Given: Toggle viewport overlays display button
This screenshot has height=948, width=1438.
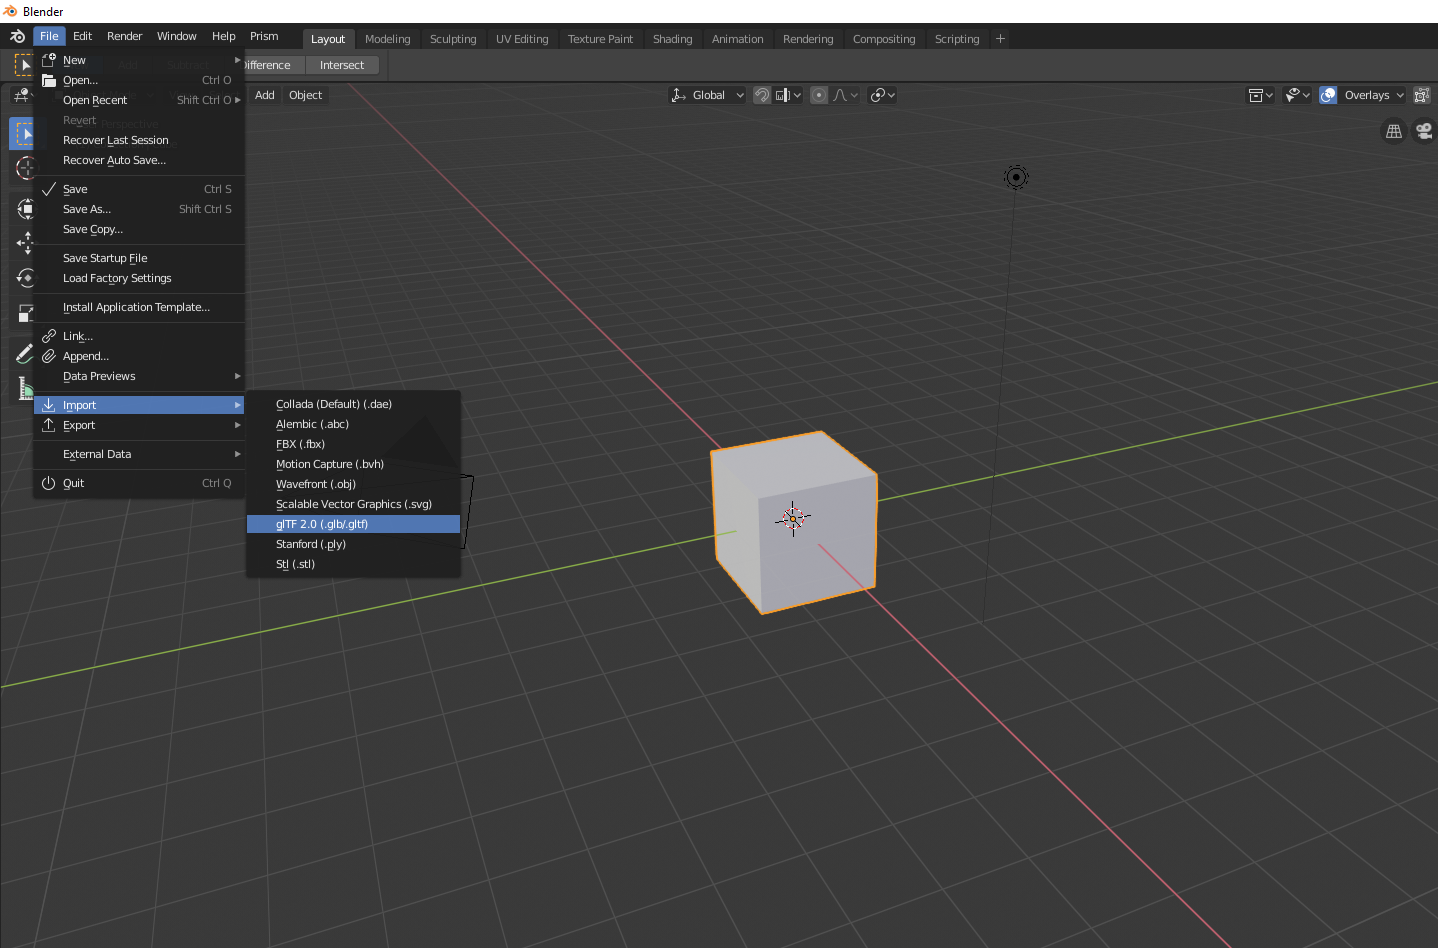Looking at the screenshot, I should (x=1328, y=95).
